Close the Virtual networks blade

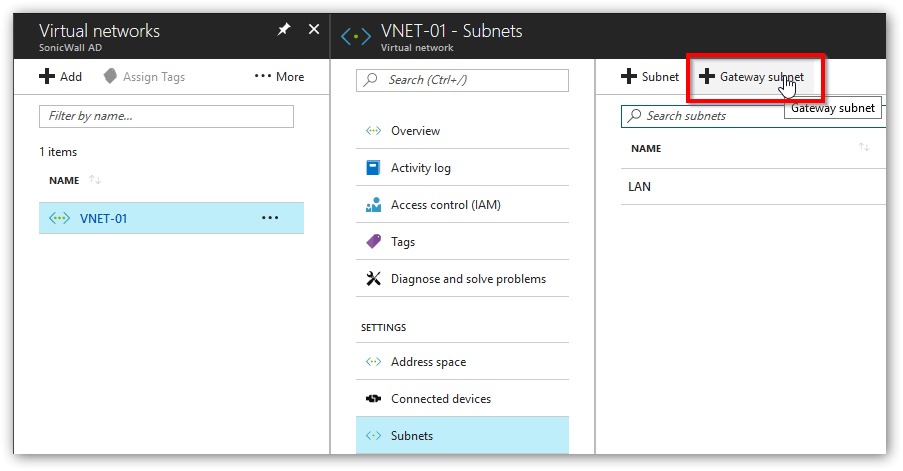314,29
